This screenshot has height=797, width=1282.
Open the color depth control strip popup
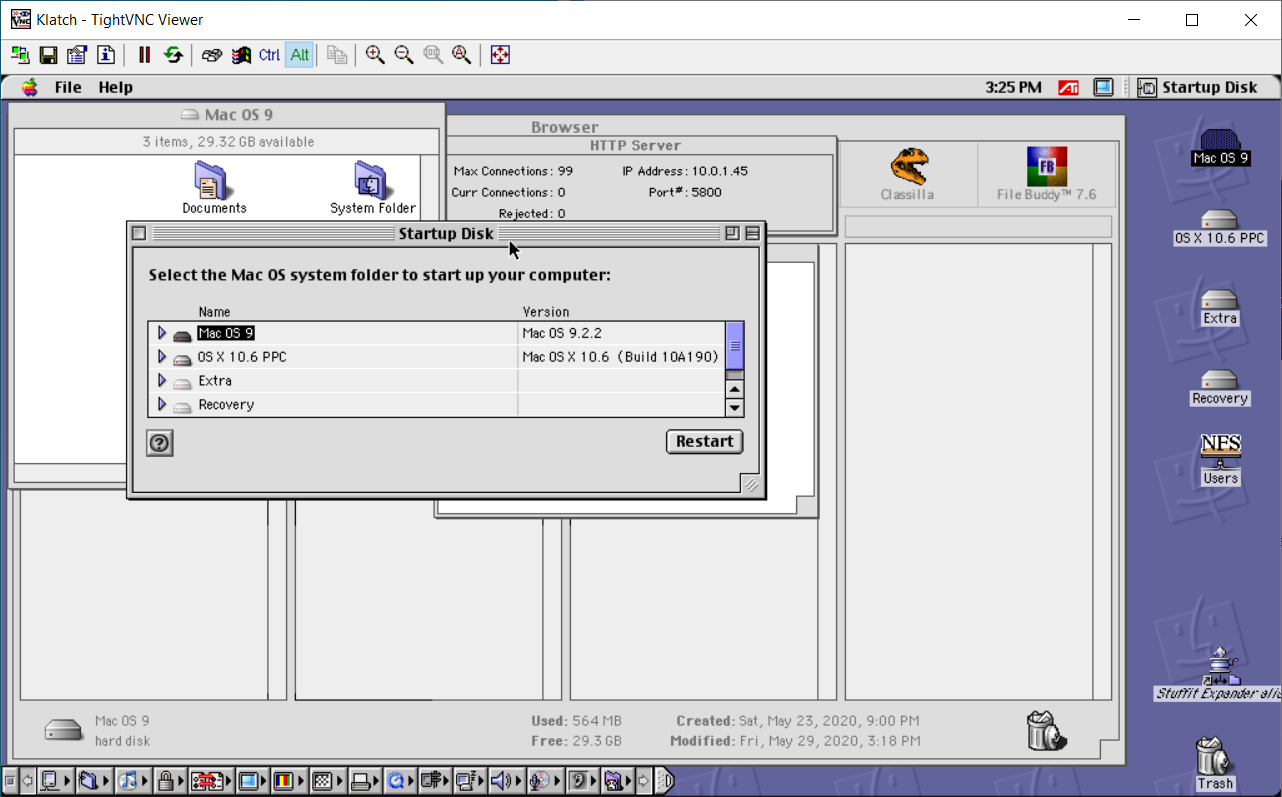(288, 780)
